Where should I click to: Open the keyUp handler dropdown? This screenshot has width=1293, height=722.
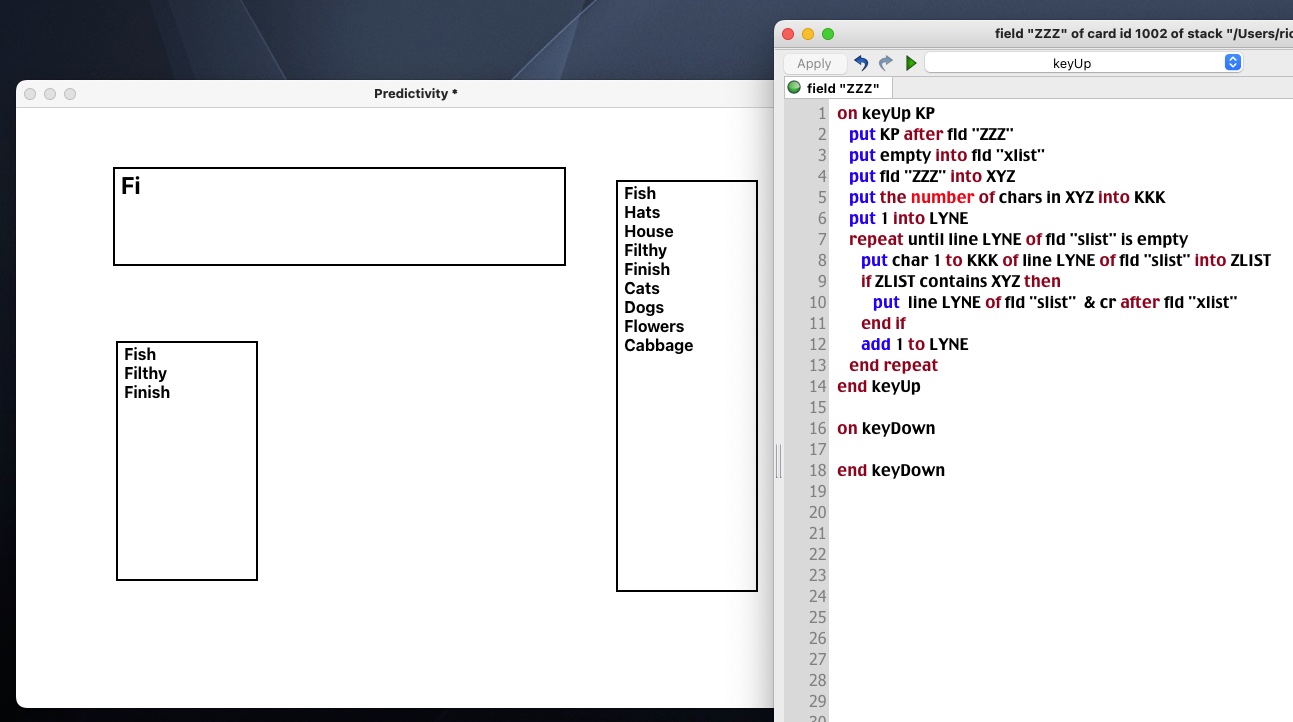[x=1083, y=63]
